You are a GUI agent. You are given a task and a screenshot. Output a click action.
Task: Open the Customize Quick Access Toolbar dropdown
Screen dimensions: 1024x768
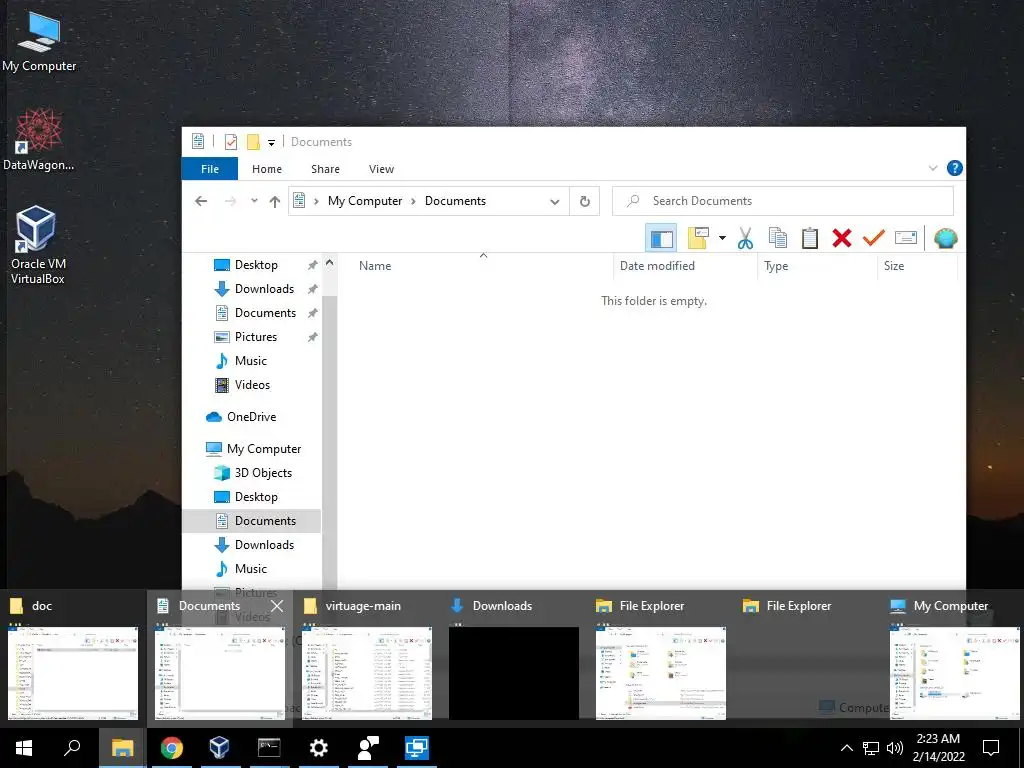(x=271, y=142)
